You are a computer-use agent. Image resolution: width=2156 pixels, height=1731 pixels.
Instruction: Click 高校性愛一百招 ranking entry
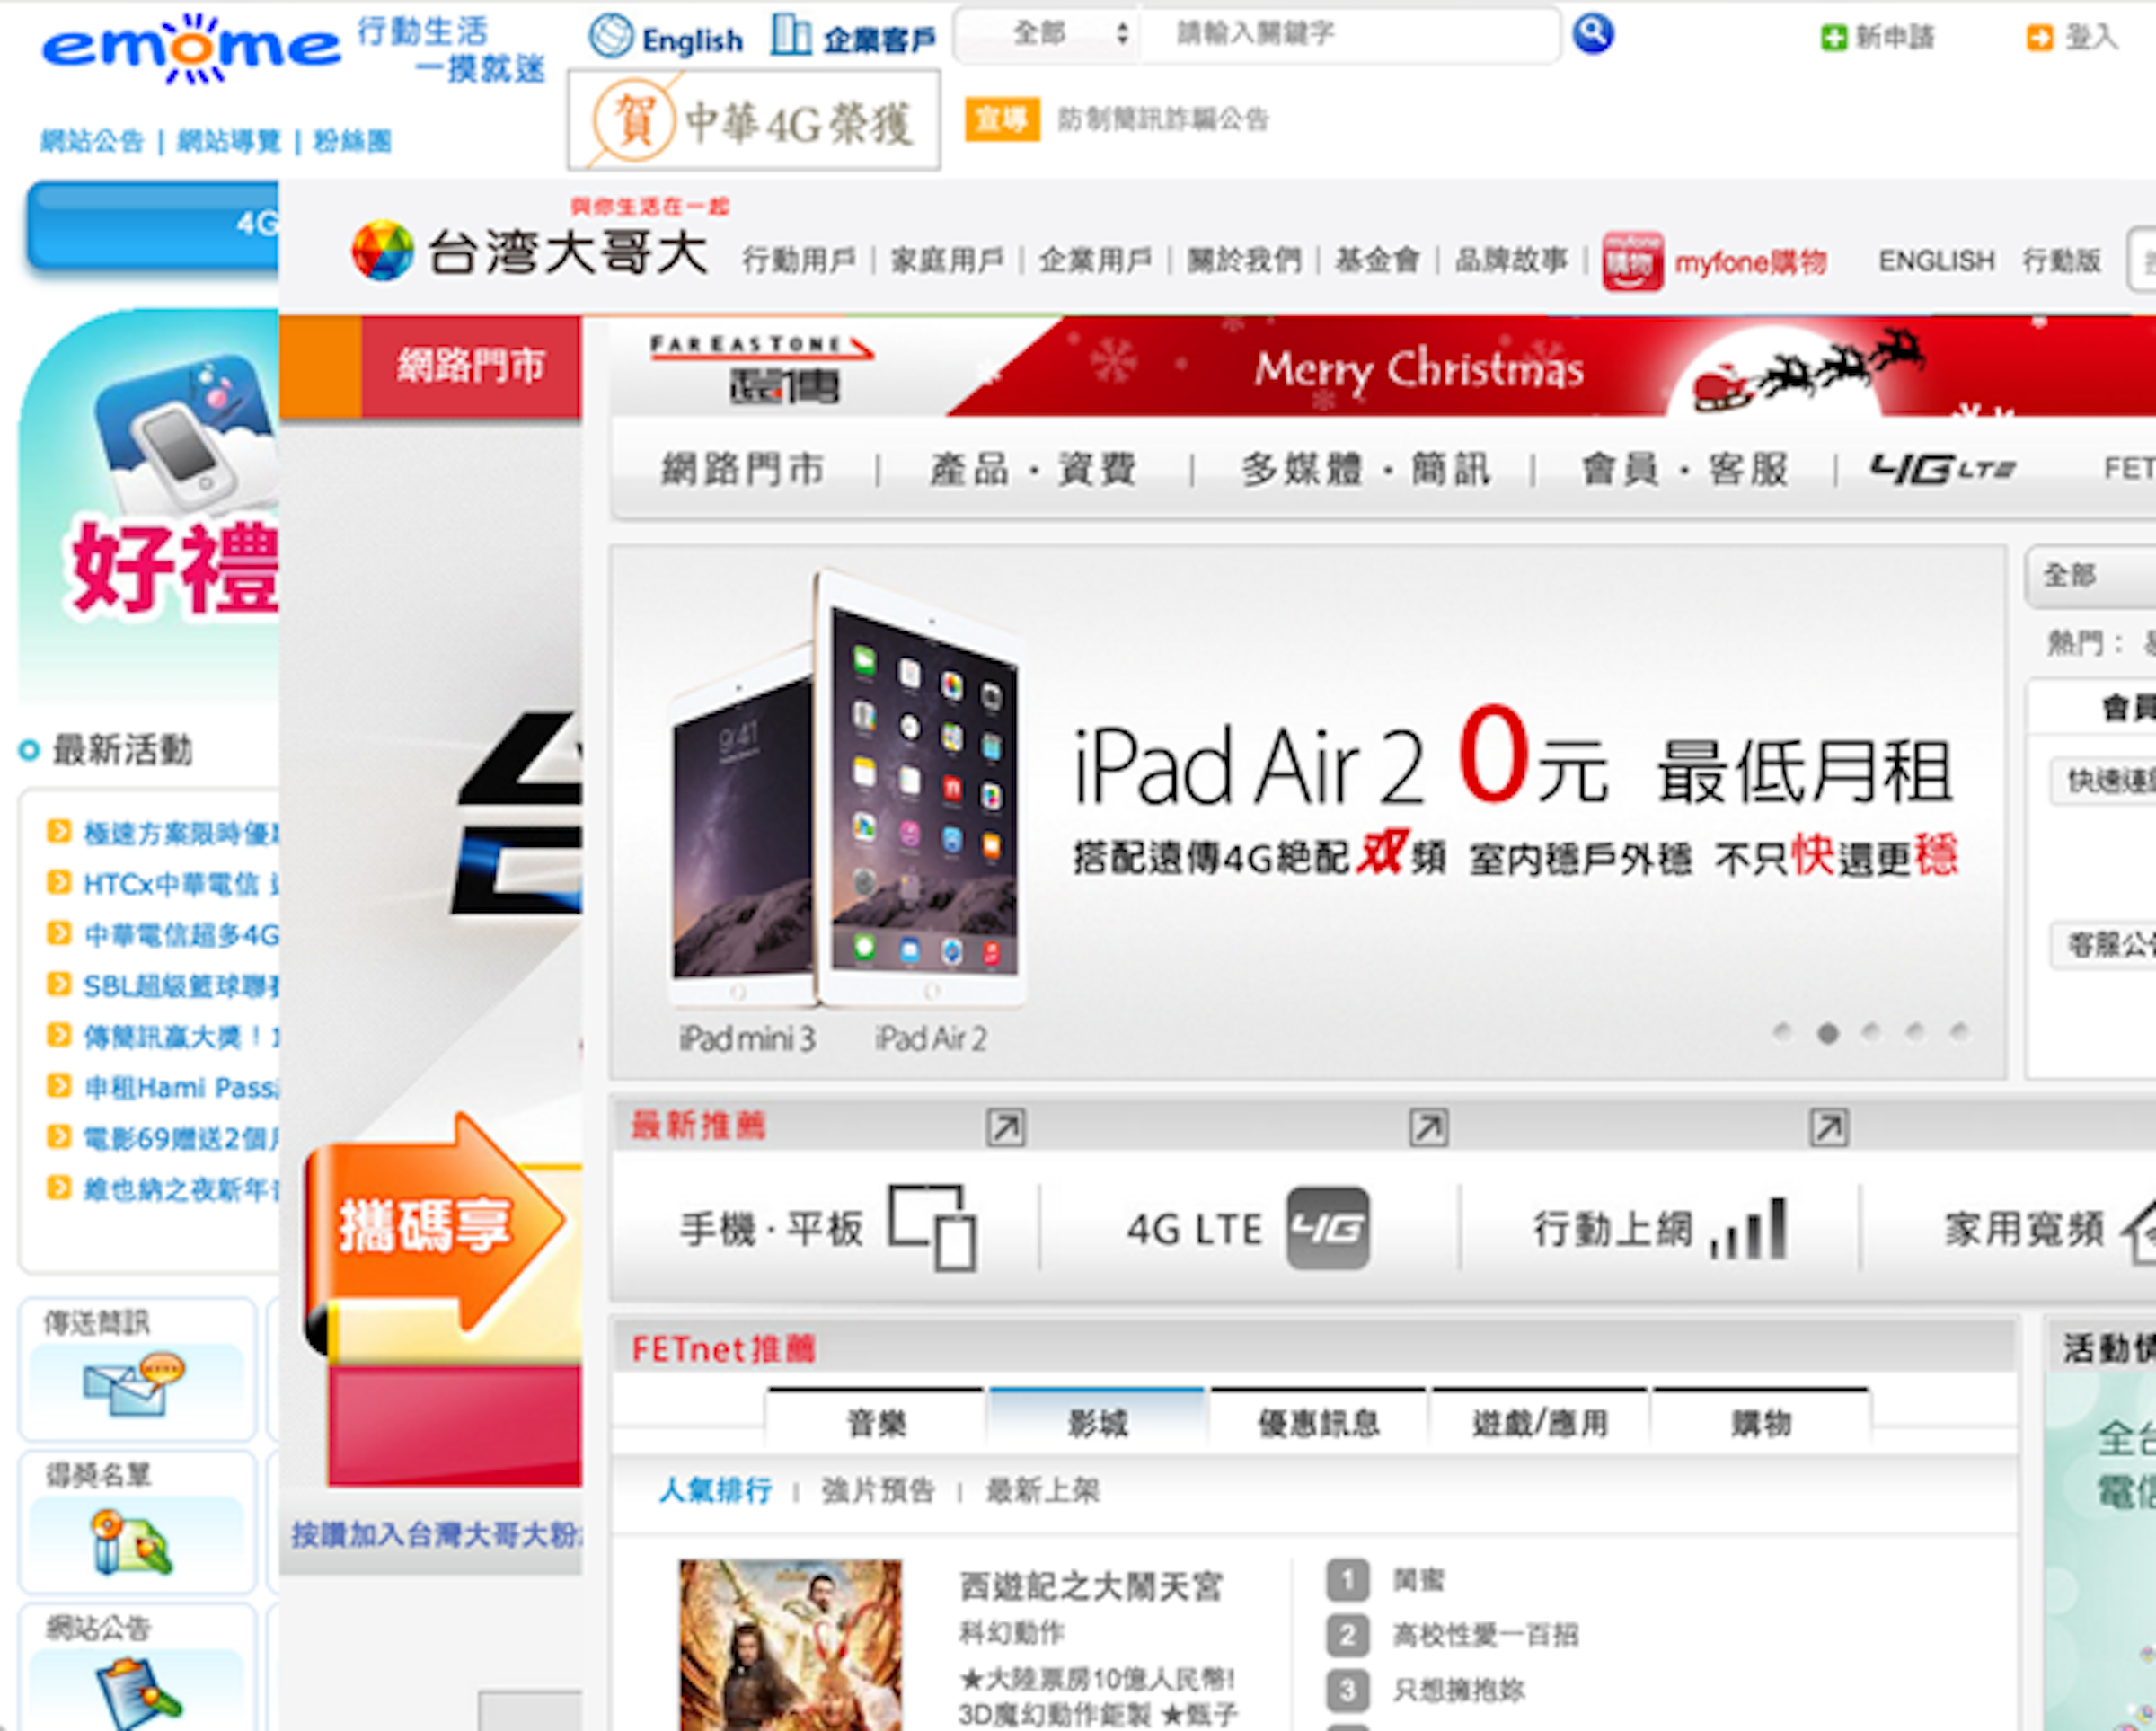[x=1485, y=1635]
